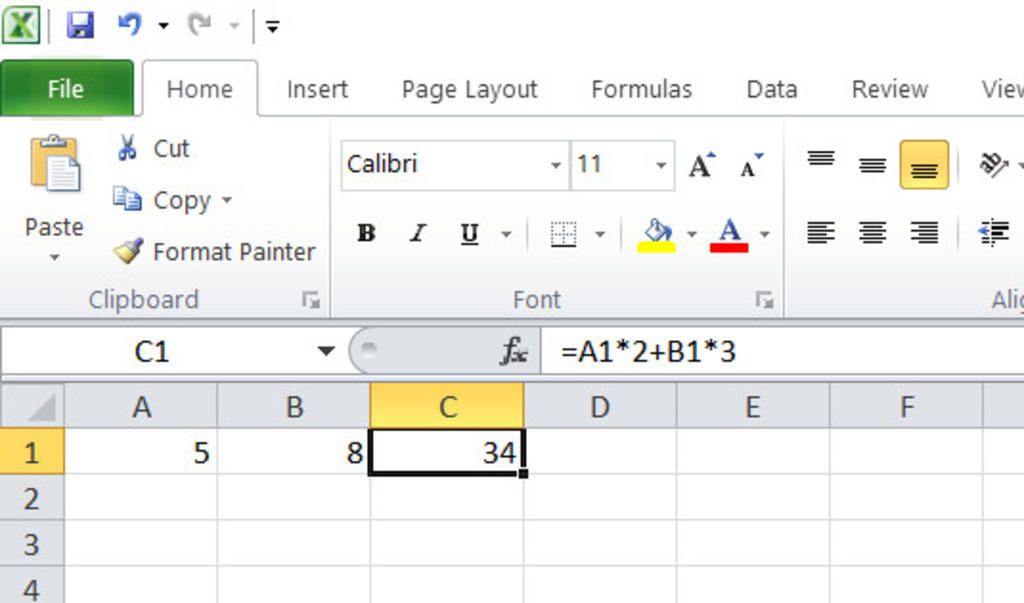1024x603 pixels.
Task: Open the Formulas tab
Action: [x=641, y=89]
